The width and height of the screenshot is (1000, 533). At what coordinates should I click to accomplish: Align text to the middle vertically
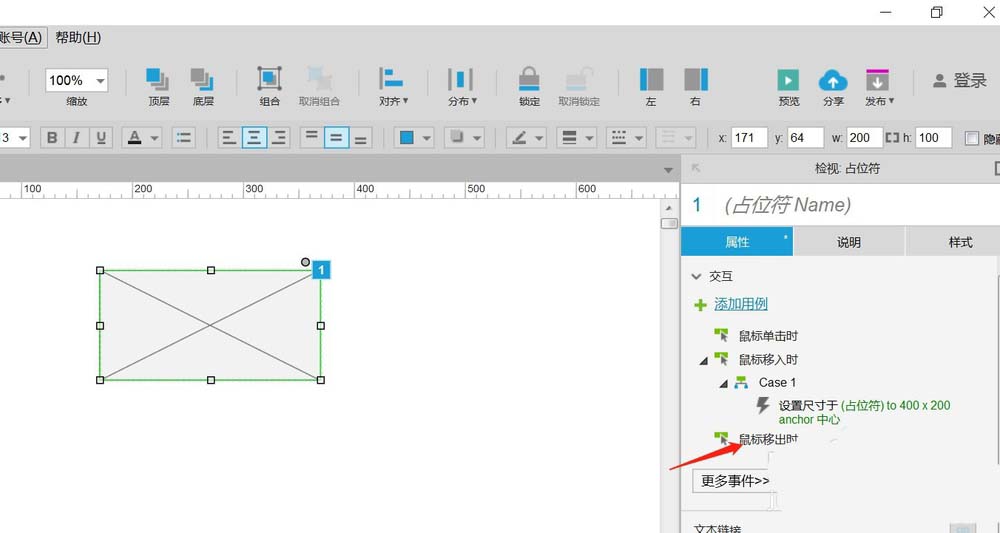coord(336,137)
